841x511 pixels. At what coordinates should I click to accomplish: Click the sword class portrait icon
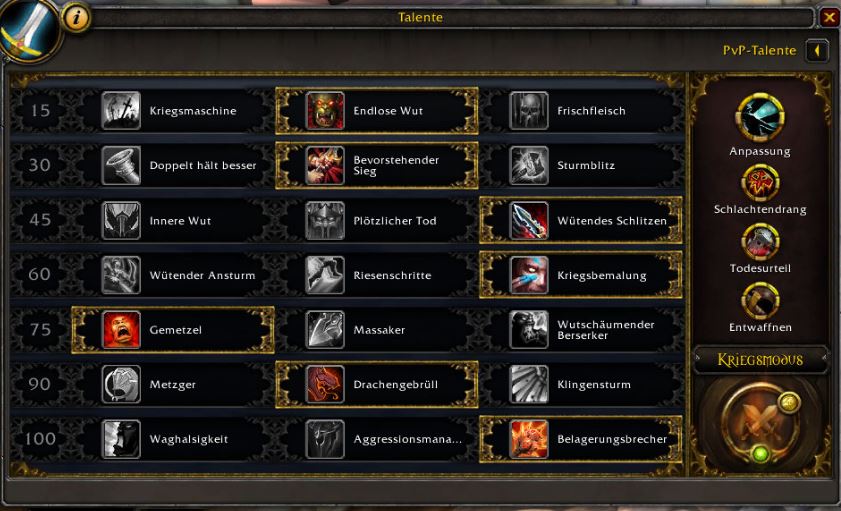(28, 29)
